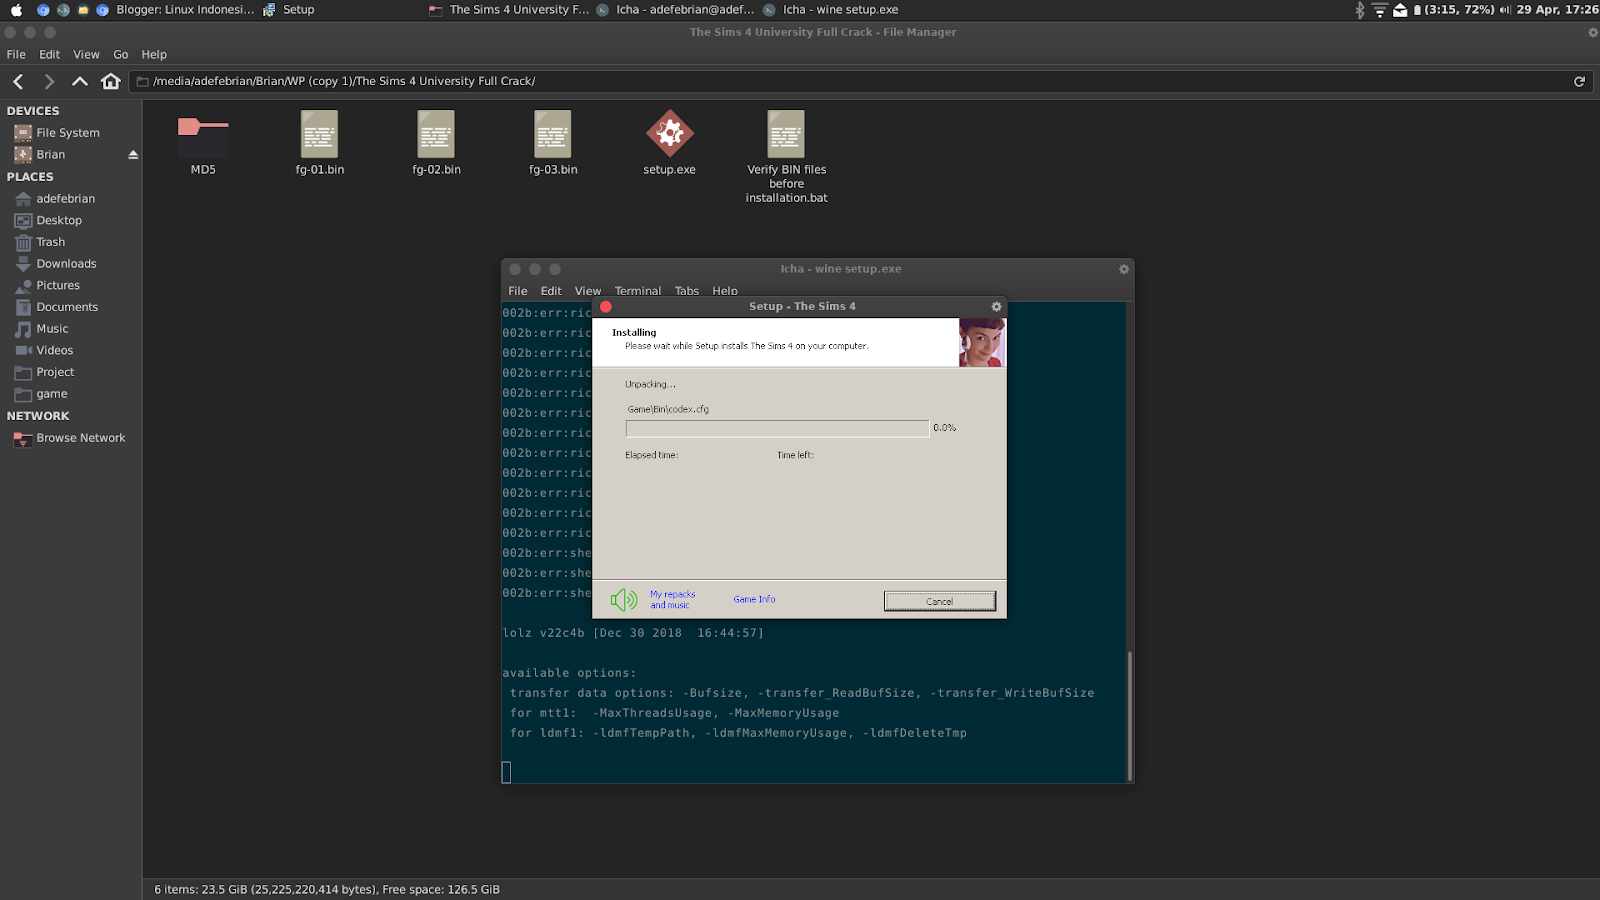This screenshot has height=900, width=1600.
Task: Mute the installer music via speaker icon
Action: coord(624,599)
